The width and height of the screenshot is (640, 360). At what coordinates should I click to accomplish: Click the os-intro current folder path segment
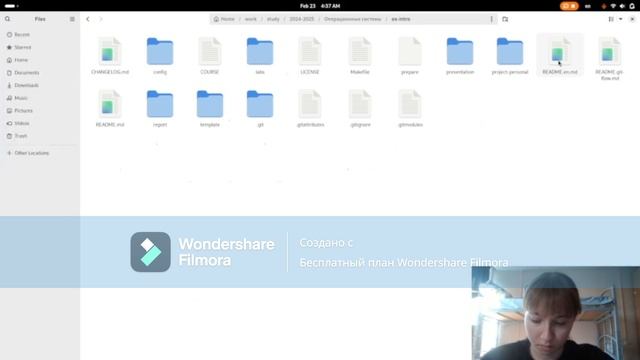point(401,19)
